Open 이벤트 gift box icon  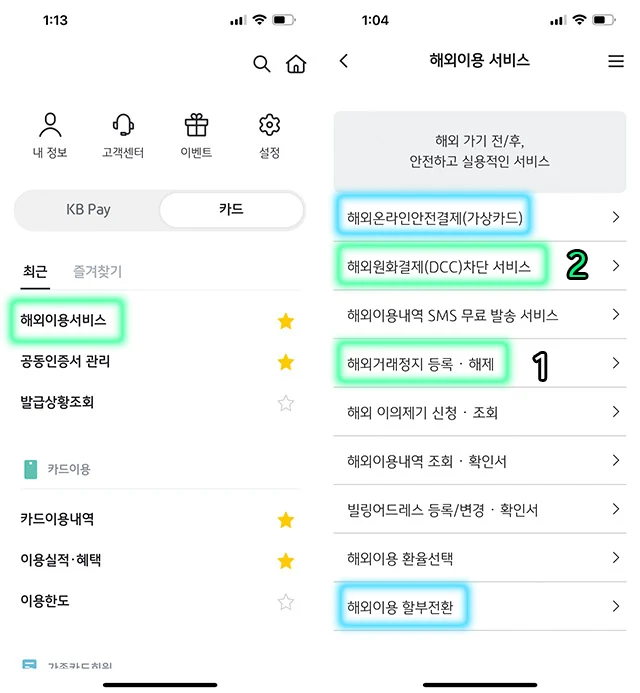[196, 125]
